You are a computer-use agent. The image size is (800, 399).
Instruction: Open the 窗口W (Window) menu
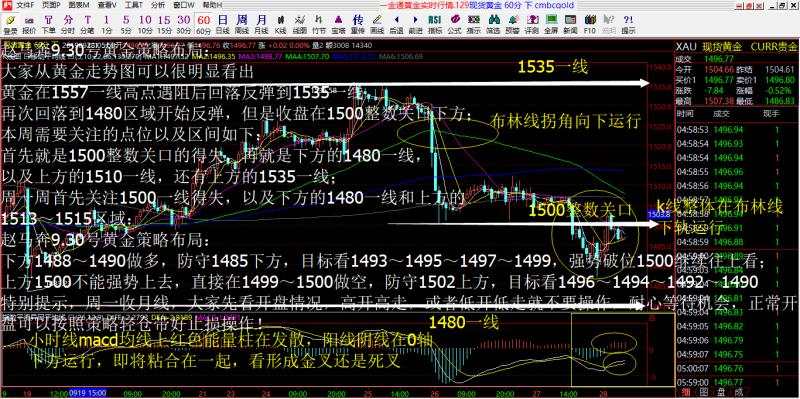coord(183,5)
